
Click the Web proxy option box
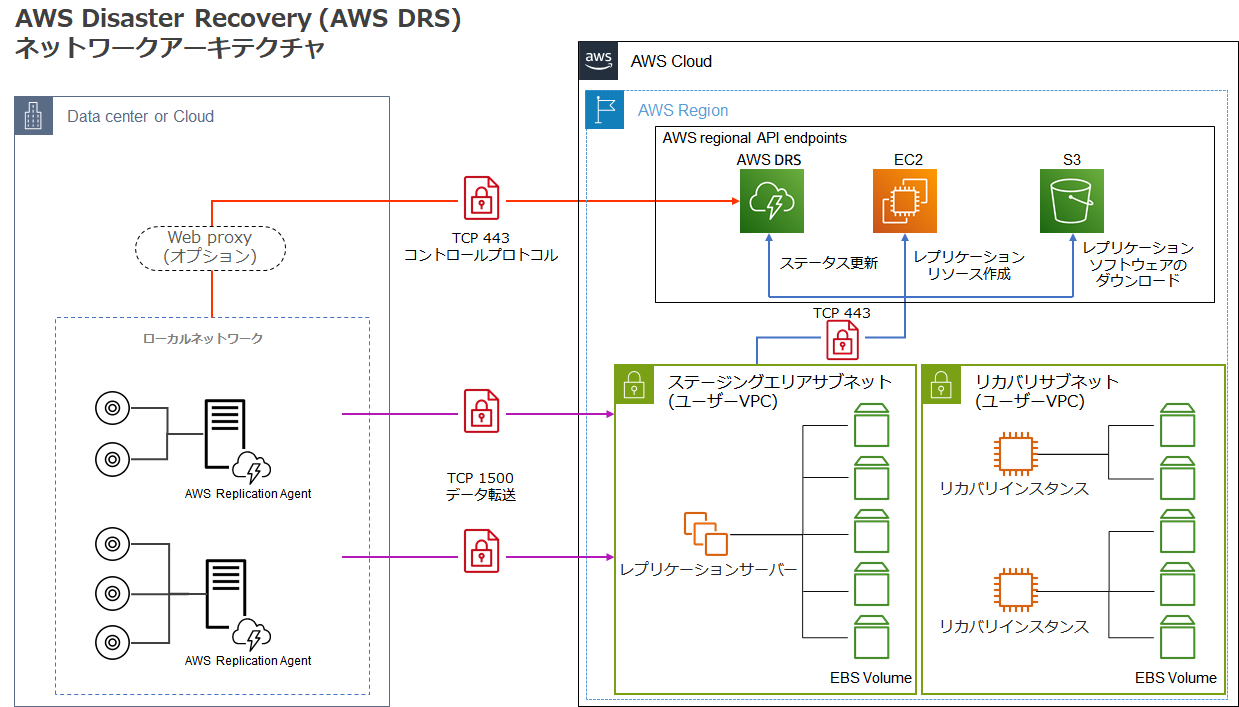tap(210, 246)
